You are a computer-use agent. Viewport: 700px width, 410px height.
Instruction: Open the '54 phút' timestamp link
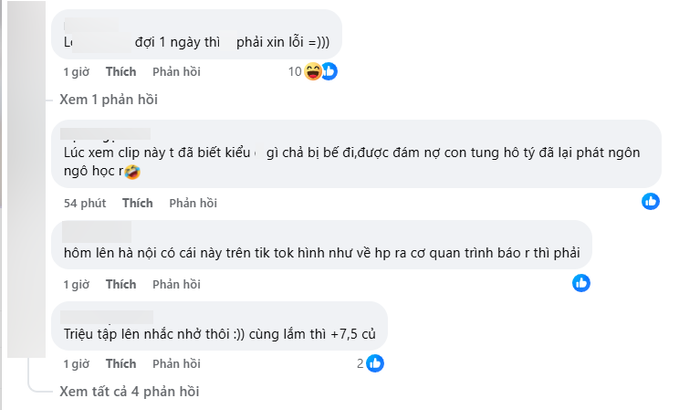pyautogui.click(x=85, y=203)
